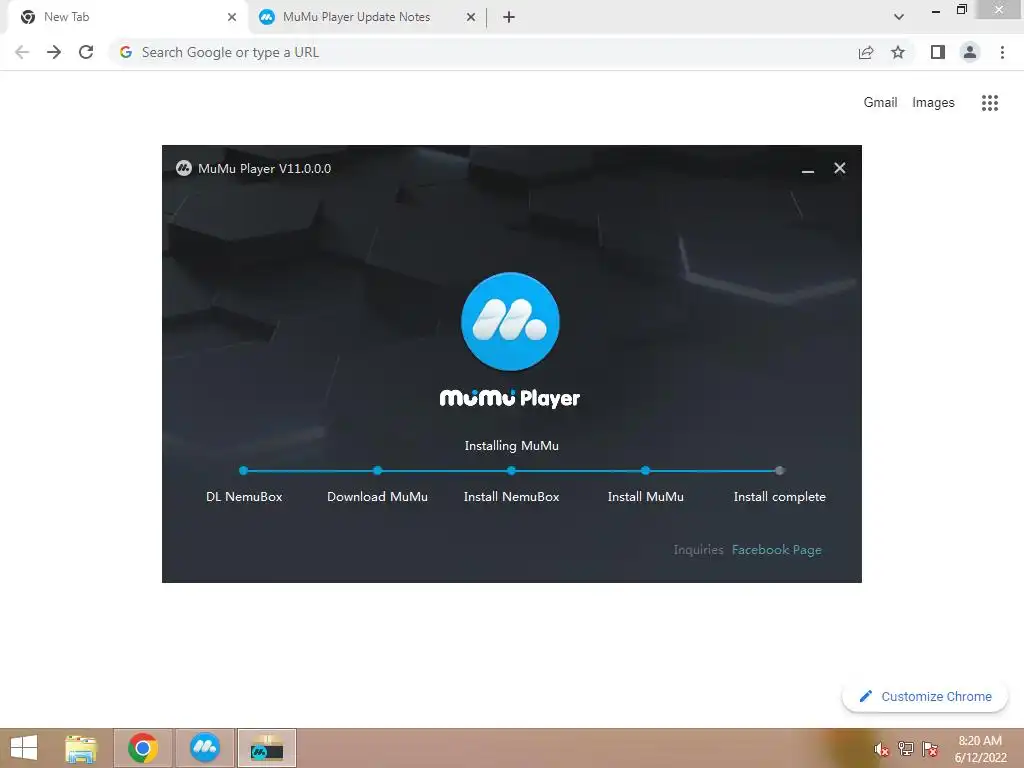Open the Inquiries link
This screenshot has height=768, width=1024.
click(698, 550)
